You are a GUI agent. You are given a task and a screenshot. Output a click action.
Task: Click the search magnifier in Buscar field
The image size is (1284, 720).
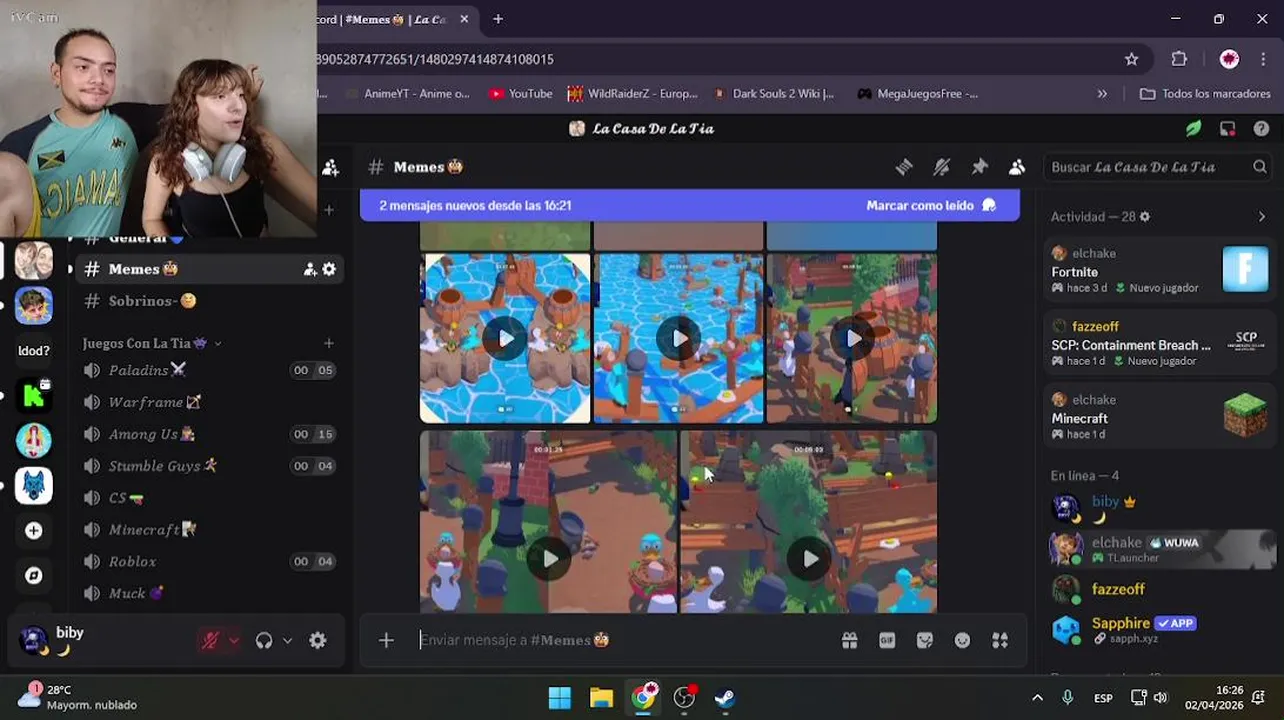[1260, 167]
